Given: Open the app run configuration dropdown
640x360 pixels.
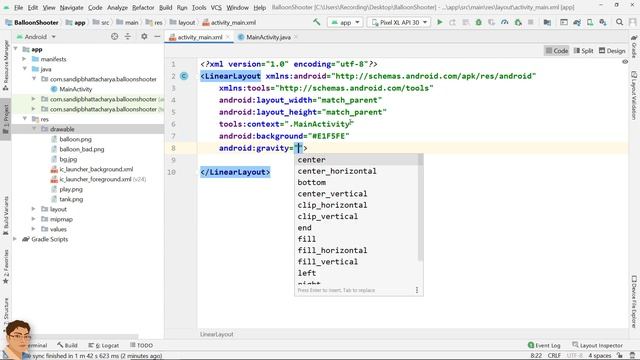Looking at the screenshot, I should coord(345,22).
